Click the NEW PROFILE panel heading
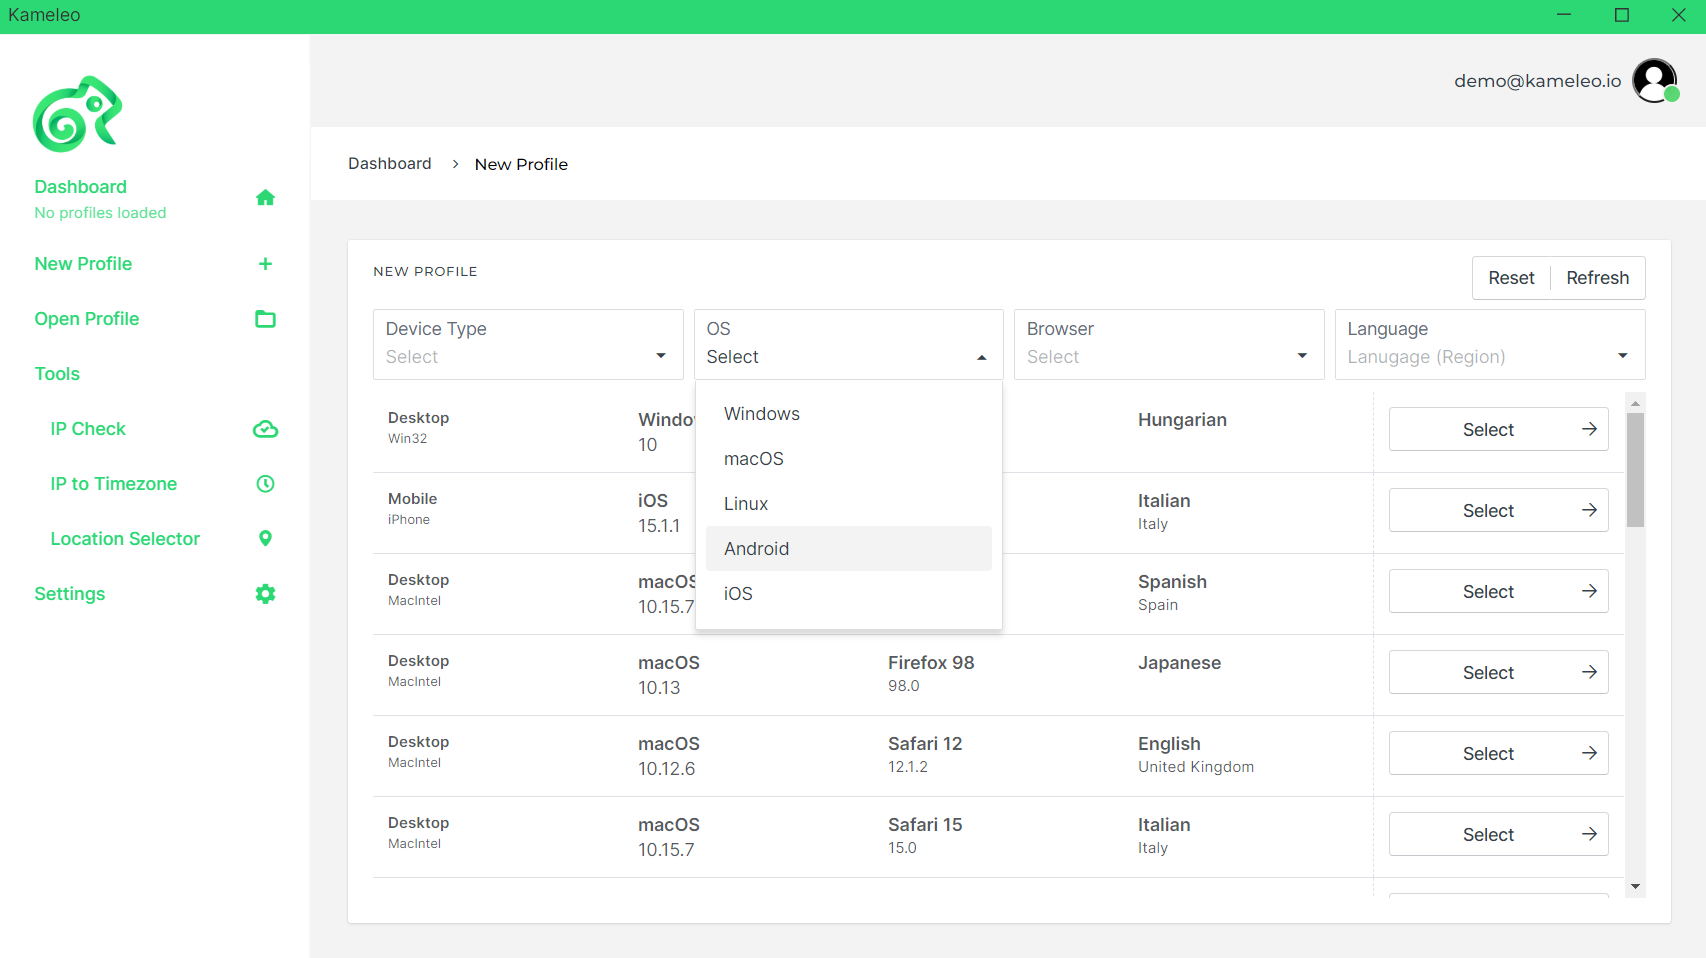The width and height of the screenshot is (1706, 958). pos(425,271)
